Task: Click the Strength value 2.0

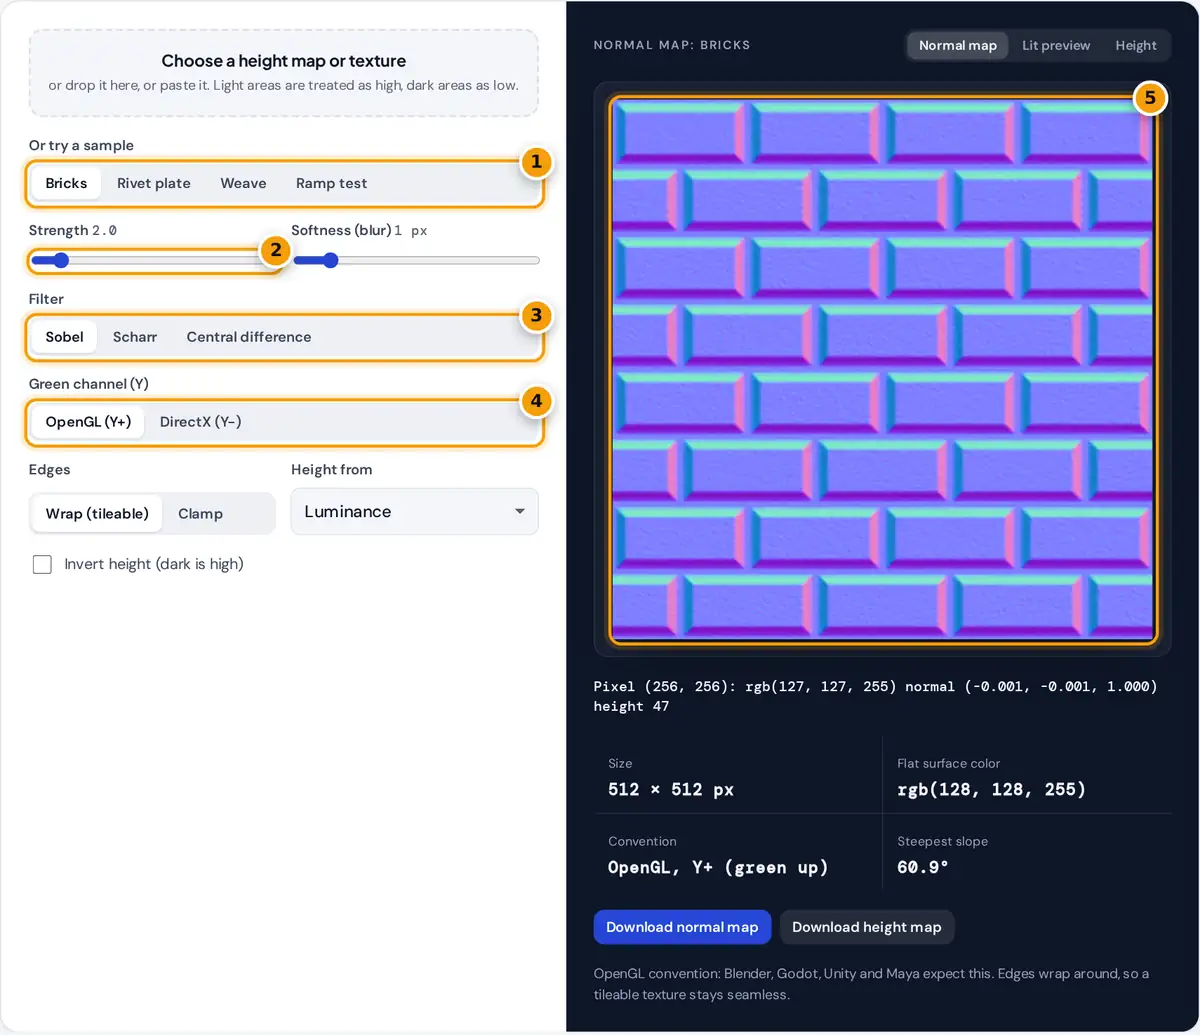Action: pos(104,231)
